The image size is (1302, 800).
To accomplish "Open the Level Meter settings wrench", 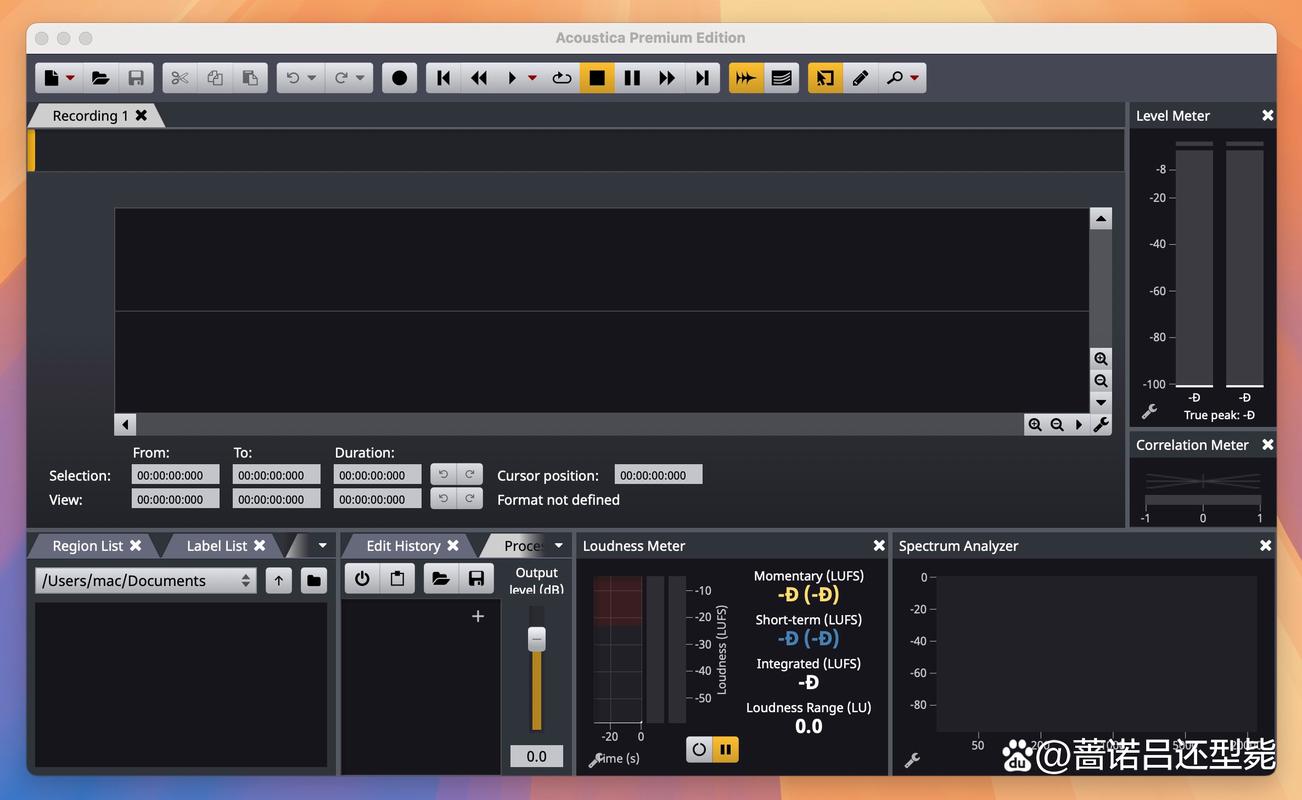I will point(1149,412).
